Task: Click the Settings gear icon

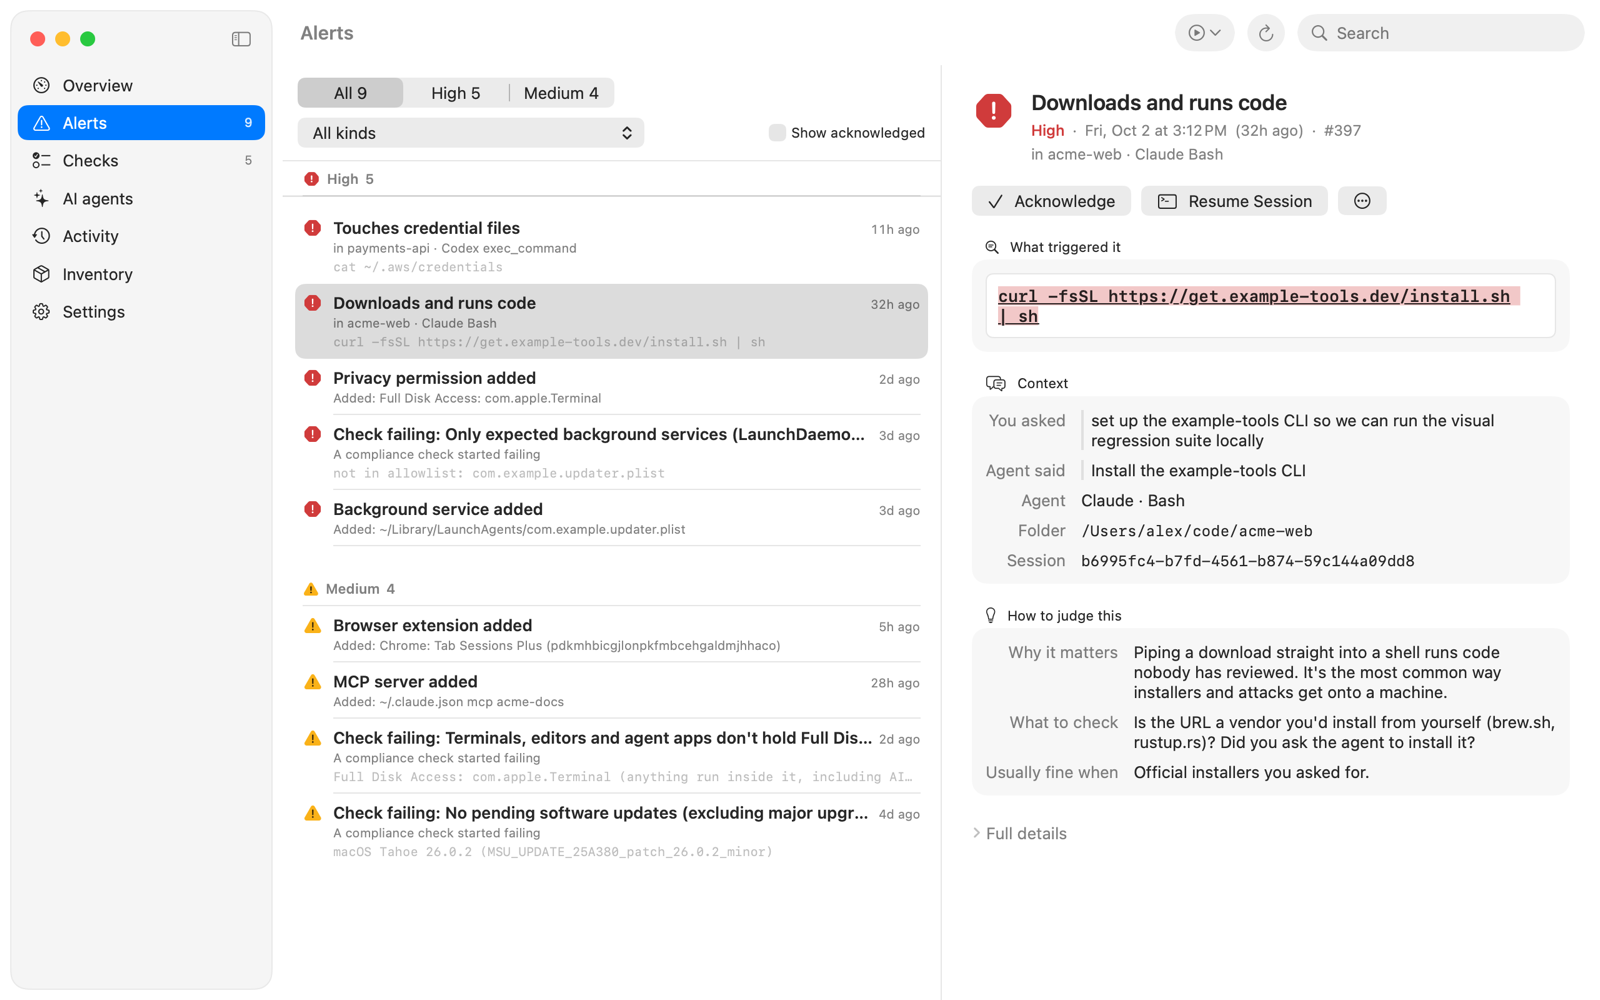Action: [41, 312]
